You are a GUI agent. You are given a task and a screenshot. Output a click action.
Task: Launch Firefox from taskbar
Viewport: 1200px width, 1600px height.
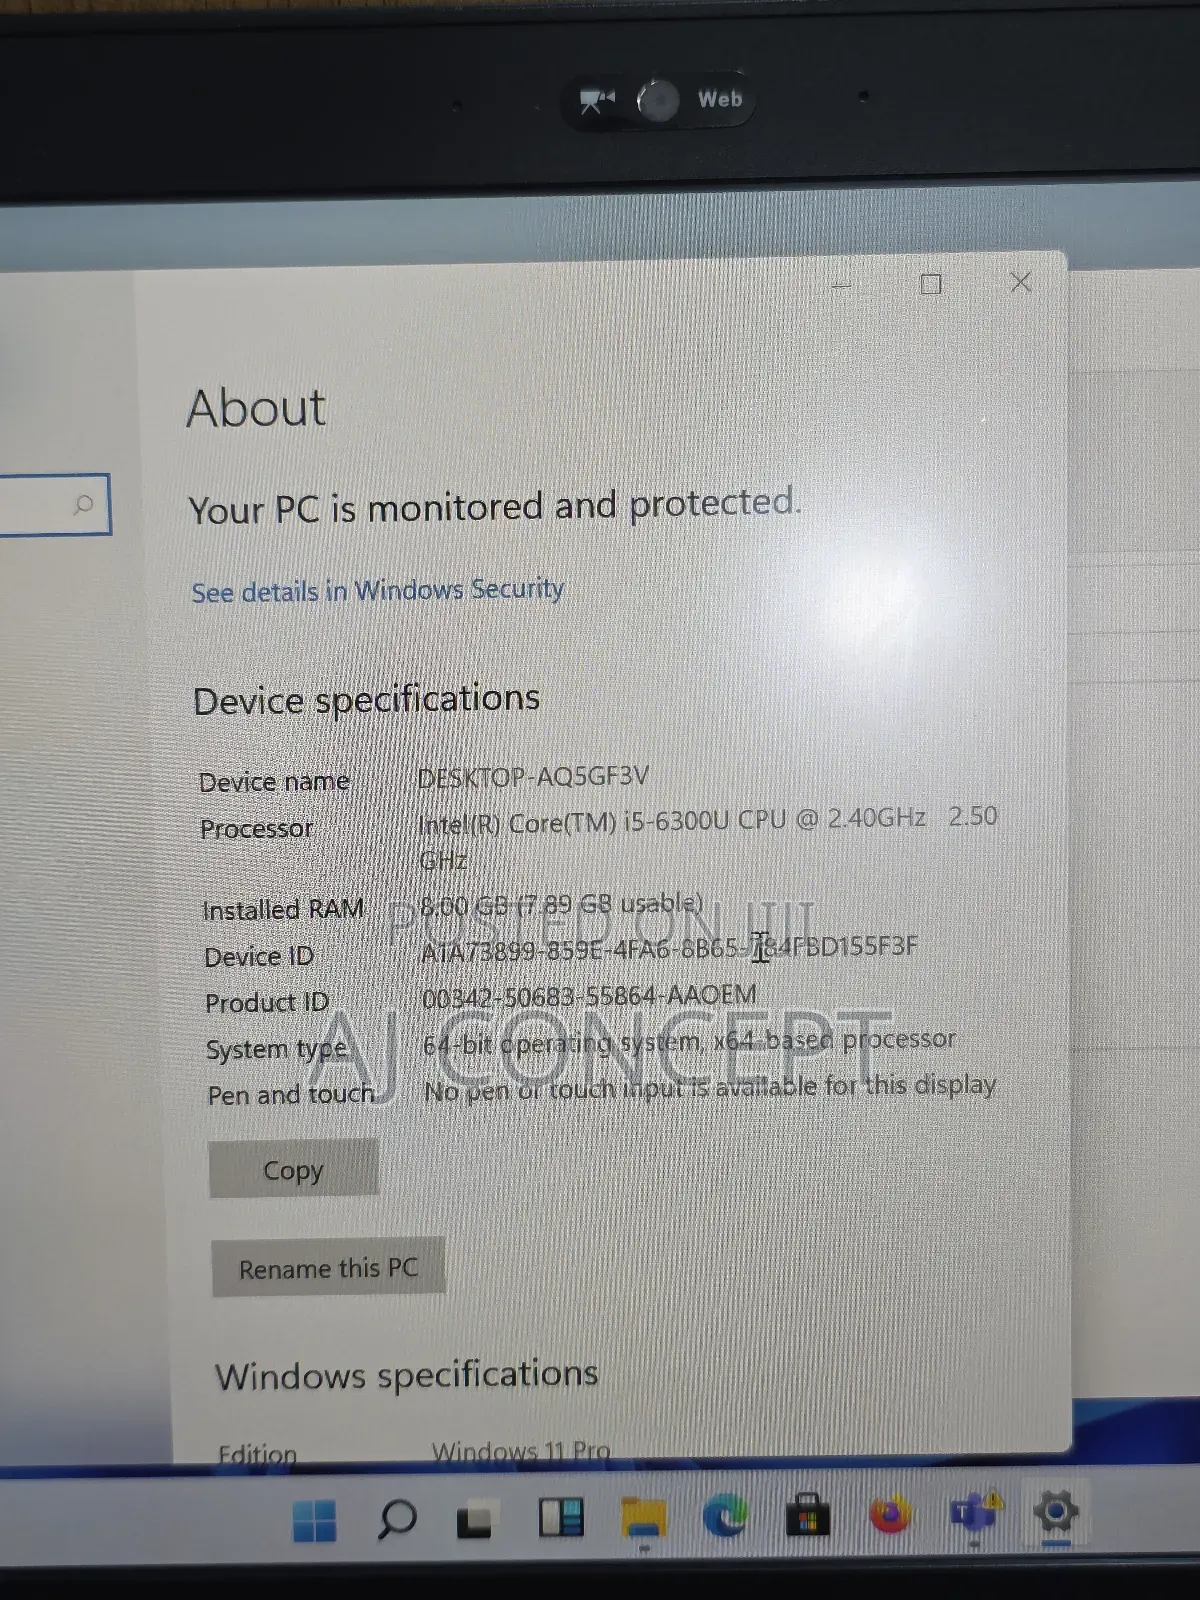click(890, 1514)
